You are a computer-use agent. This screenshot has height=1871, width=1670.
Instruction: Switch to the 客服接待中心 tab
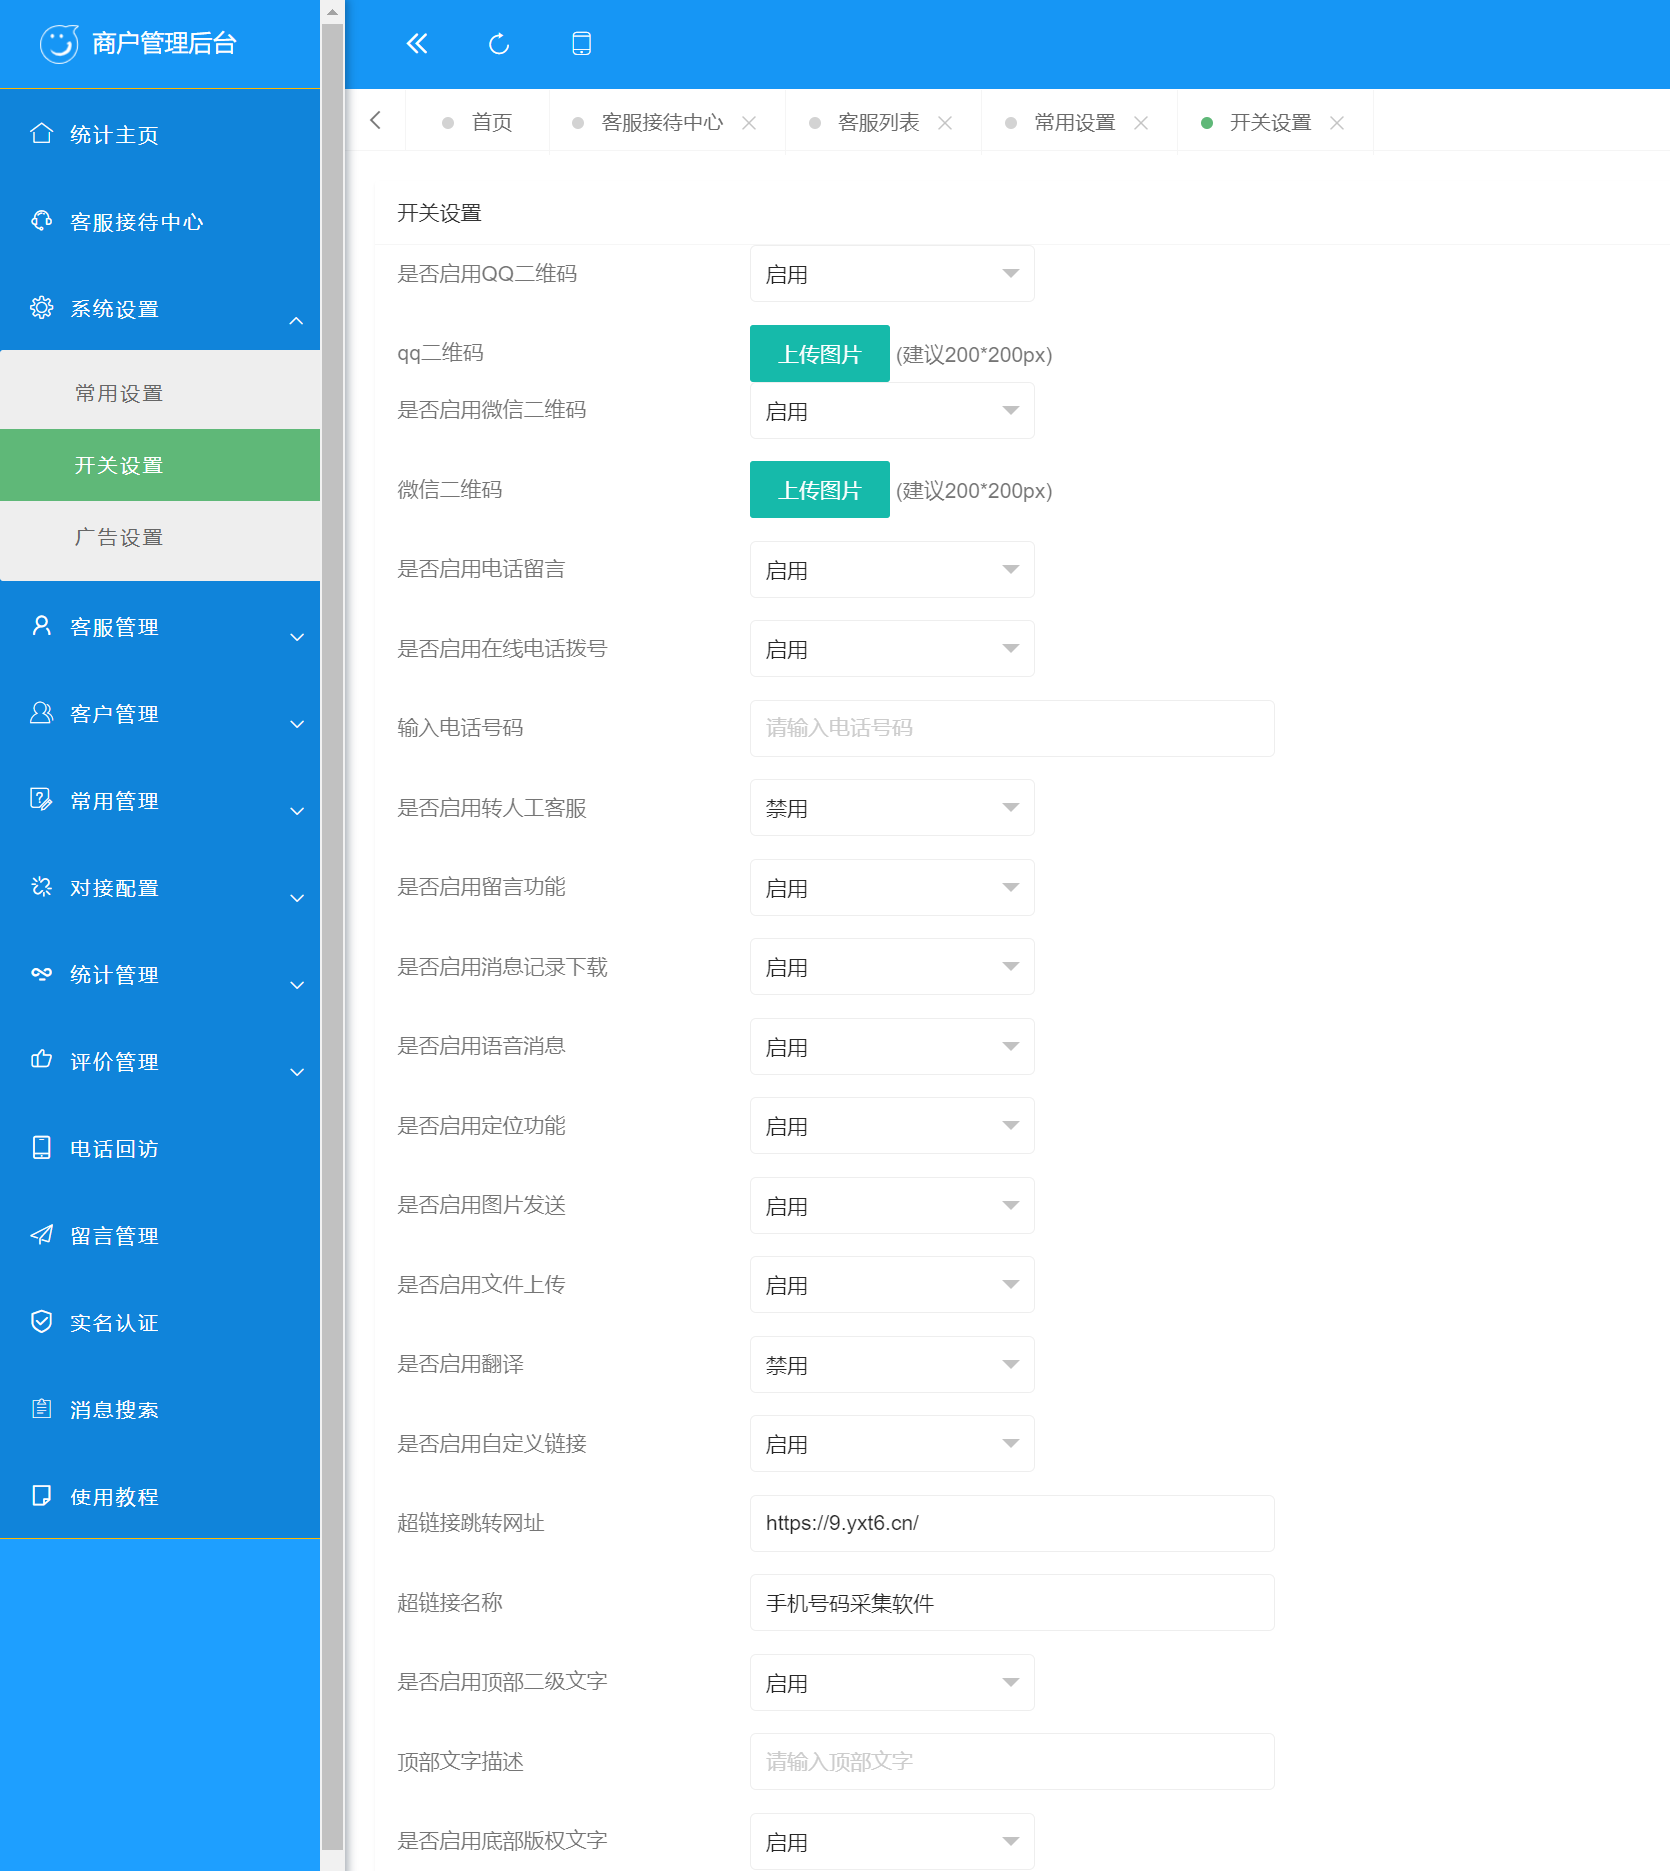click(662, 122)
